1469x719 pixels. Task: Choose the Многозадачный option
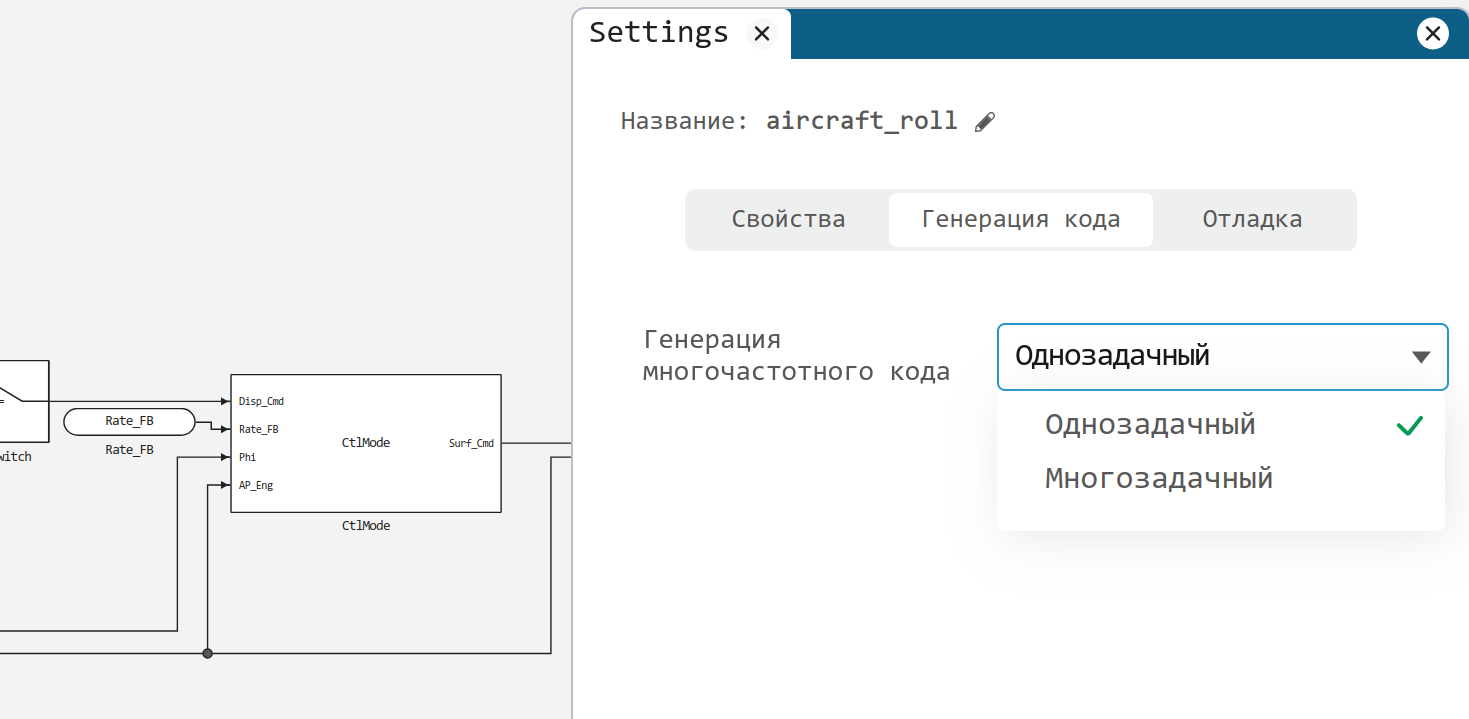click(1221, 479)
